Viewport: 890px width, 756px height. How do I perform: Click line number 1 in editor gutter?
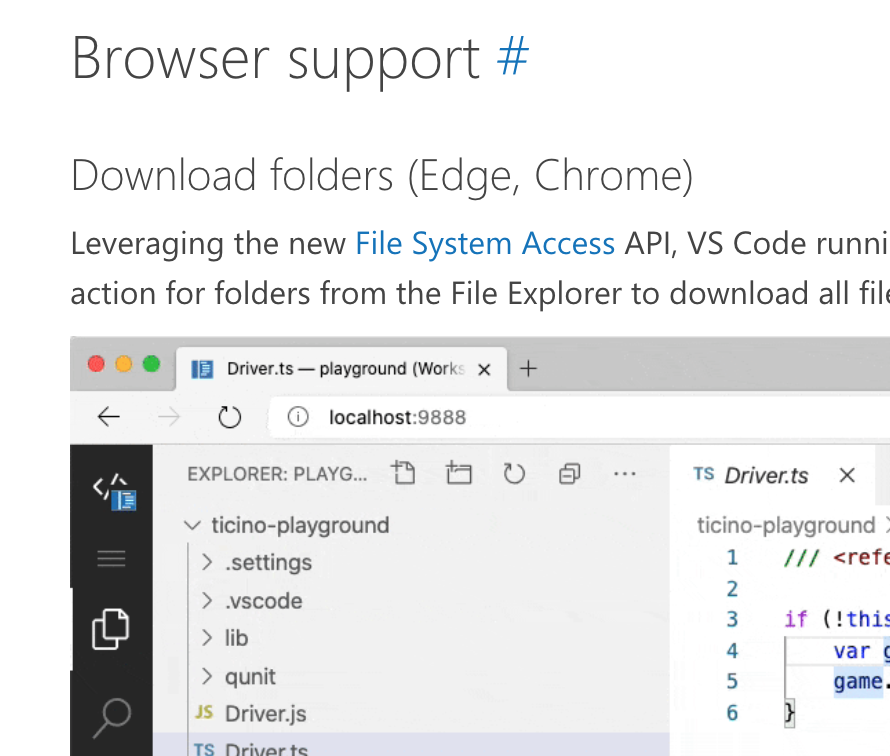(x=732, y=557)
